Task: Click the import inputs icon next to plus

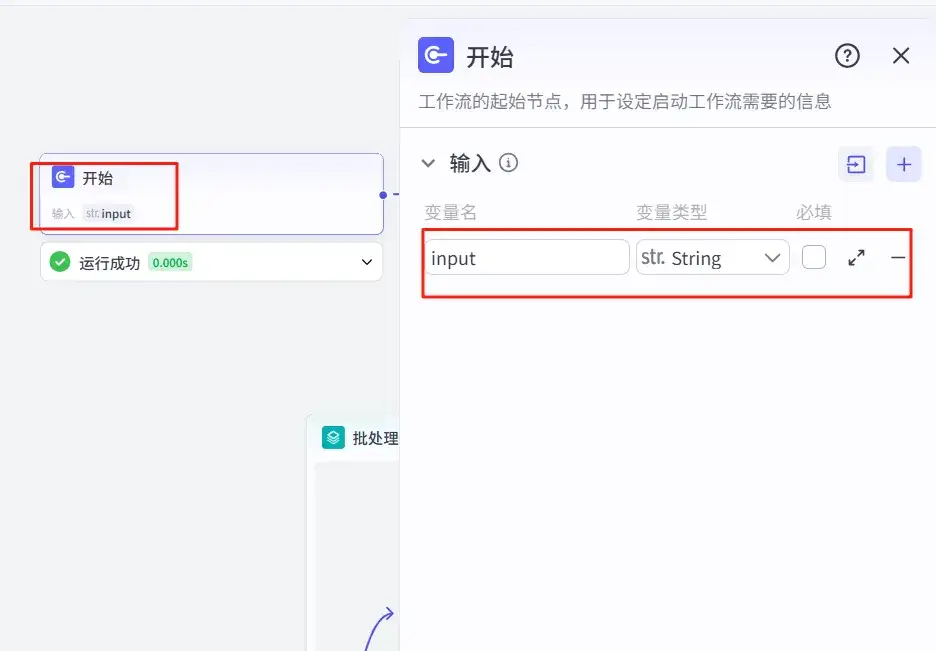Action: [x=856, y=164]
